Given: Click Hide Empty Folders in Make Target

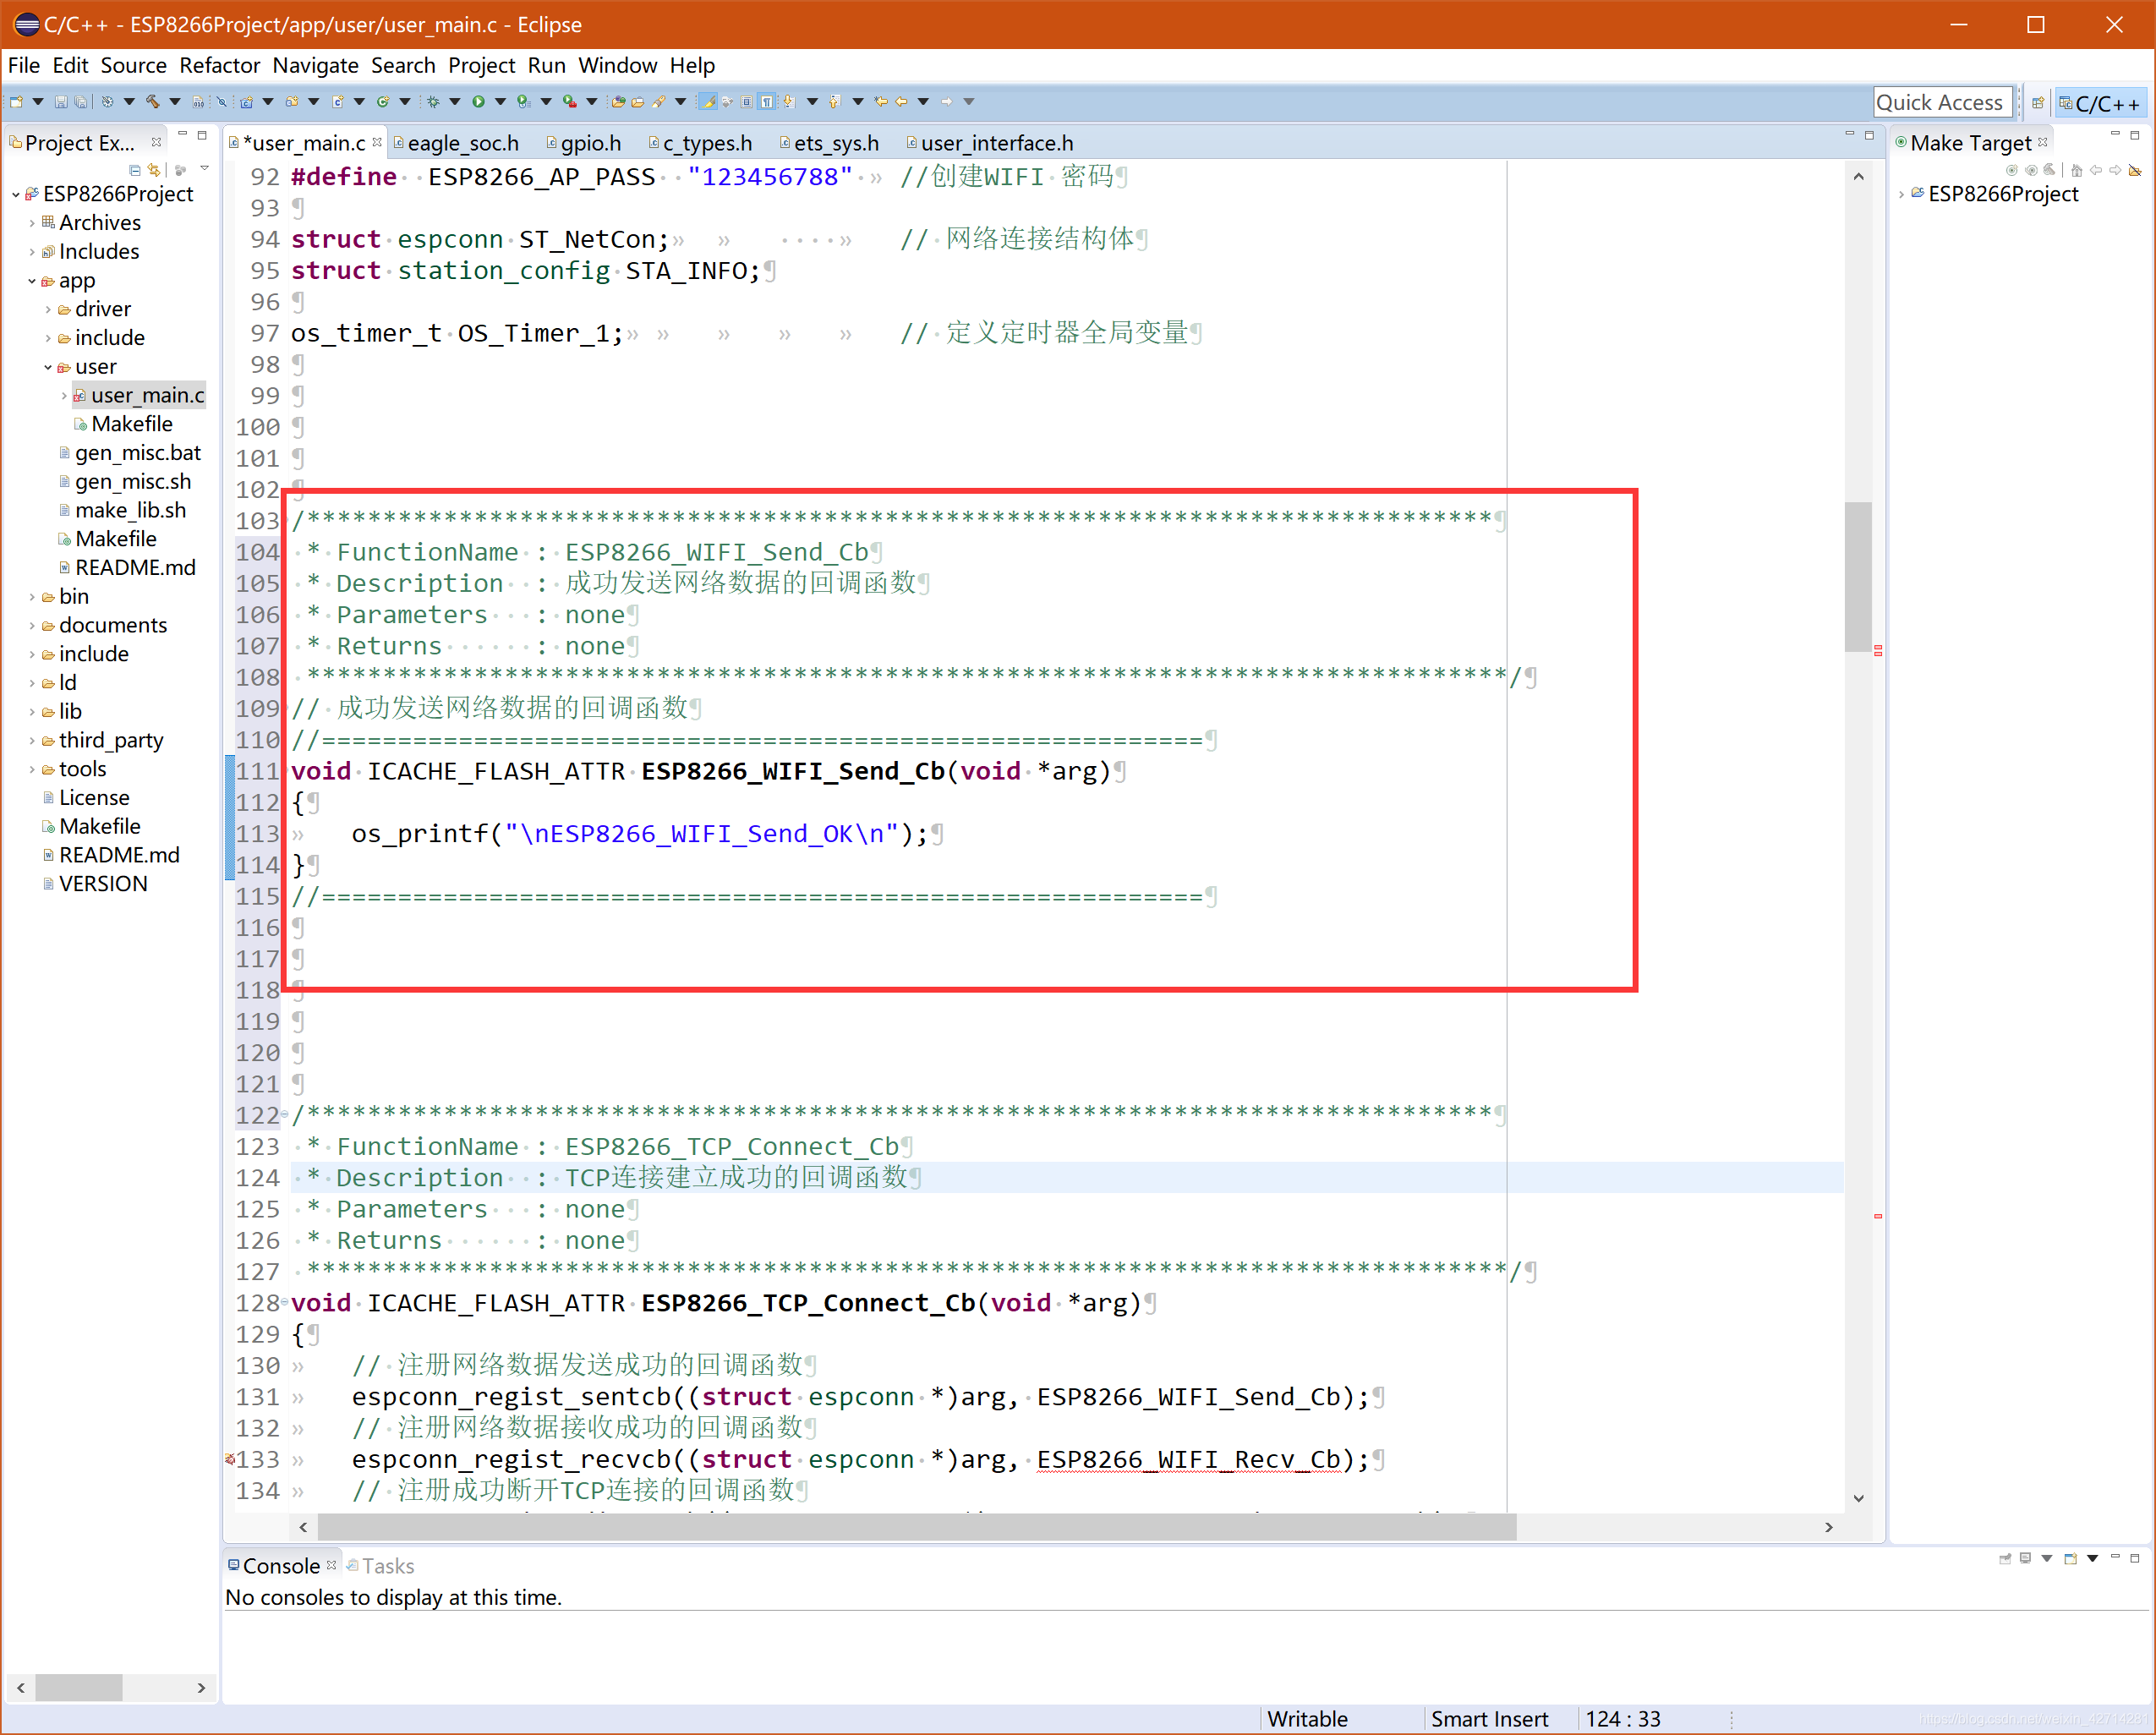Looking at the screenshot, I should [x=2134, y=171].
